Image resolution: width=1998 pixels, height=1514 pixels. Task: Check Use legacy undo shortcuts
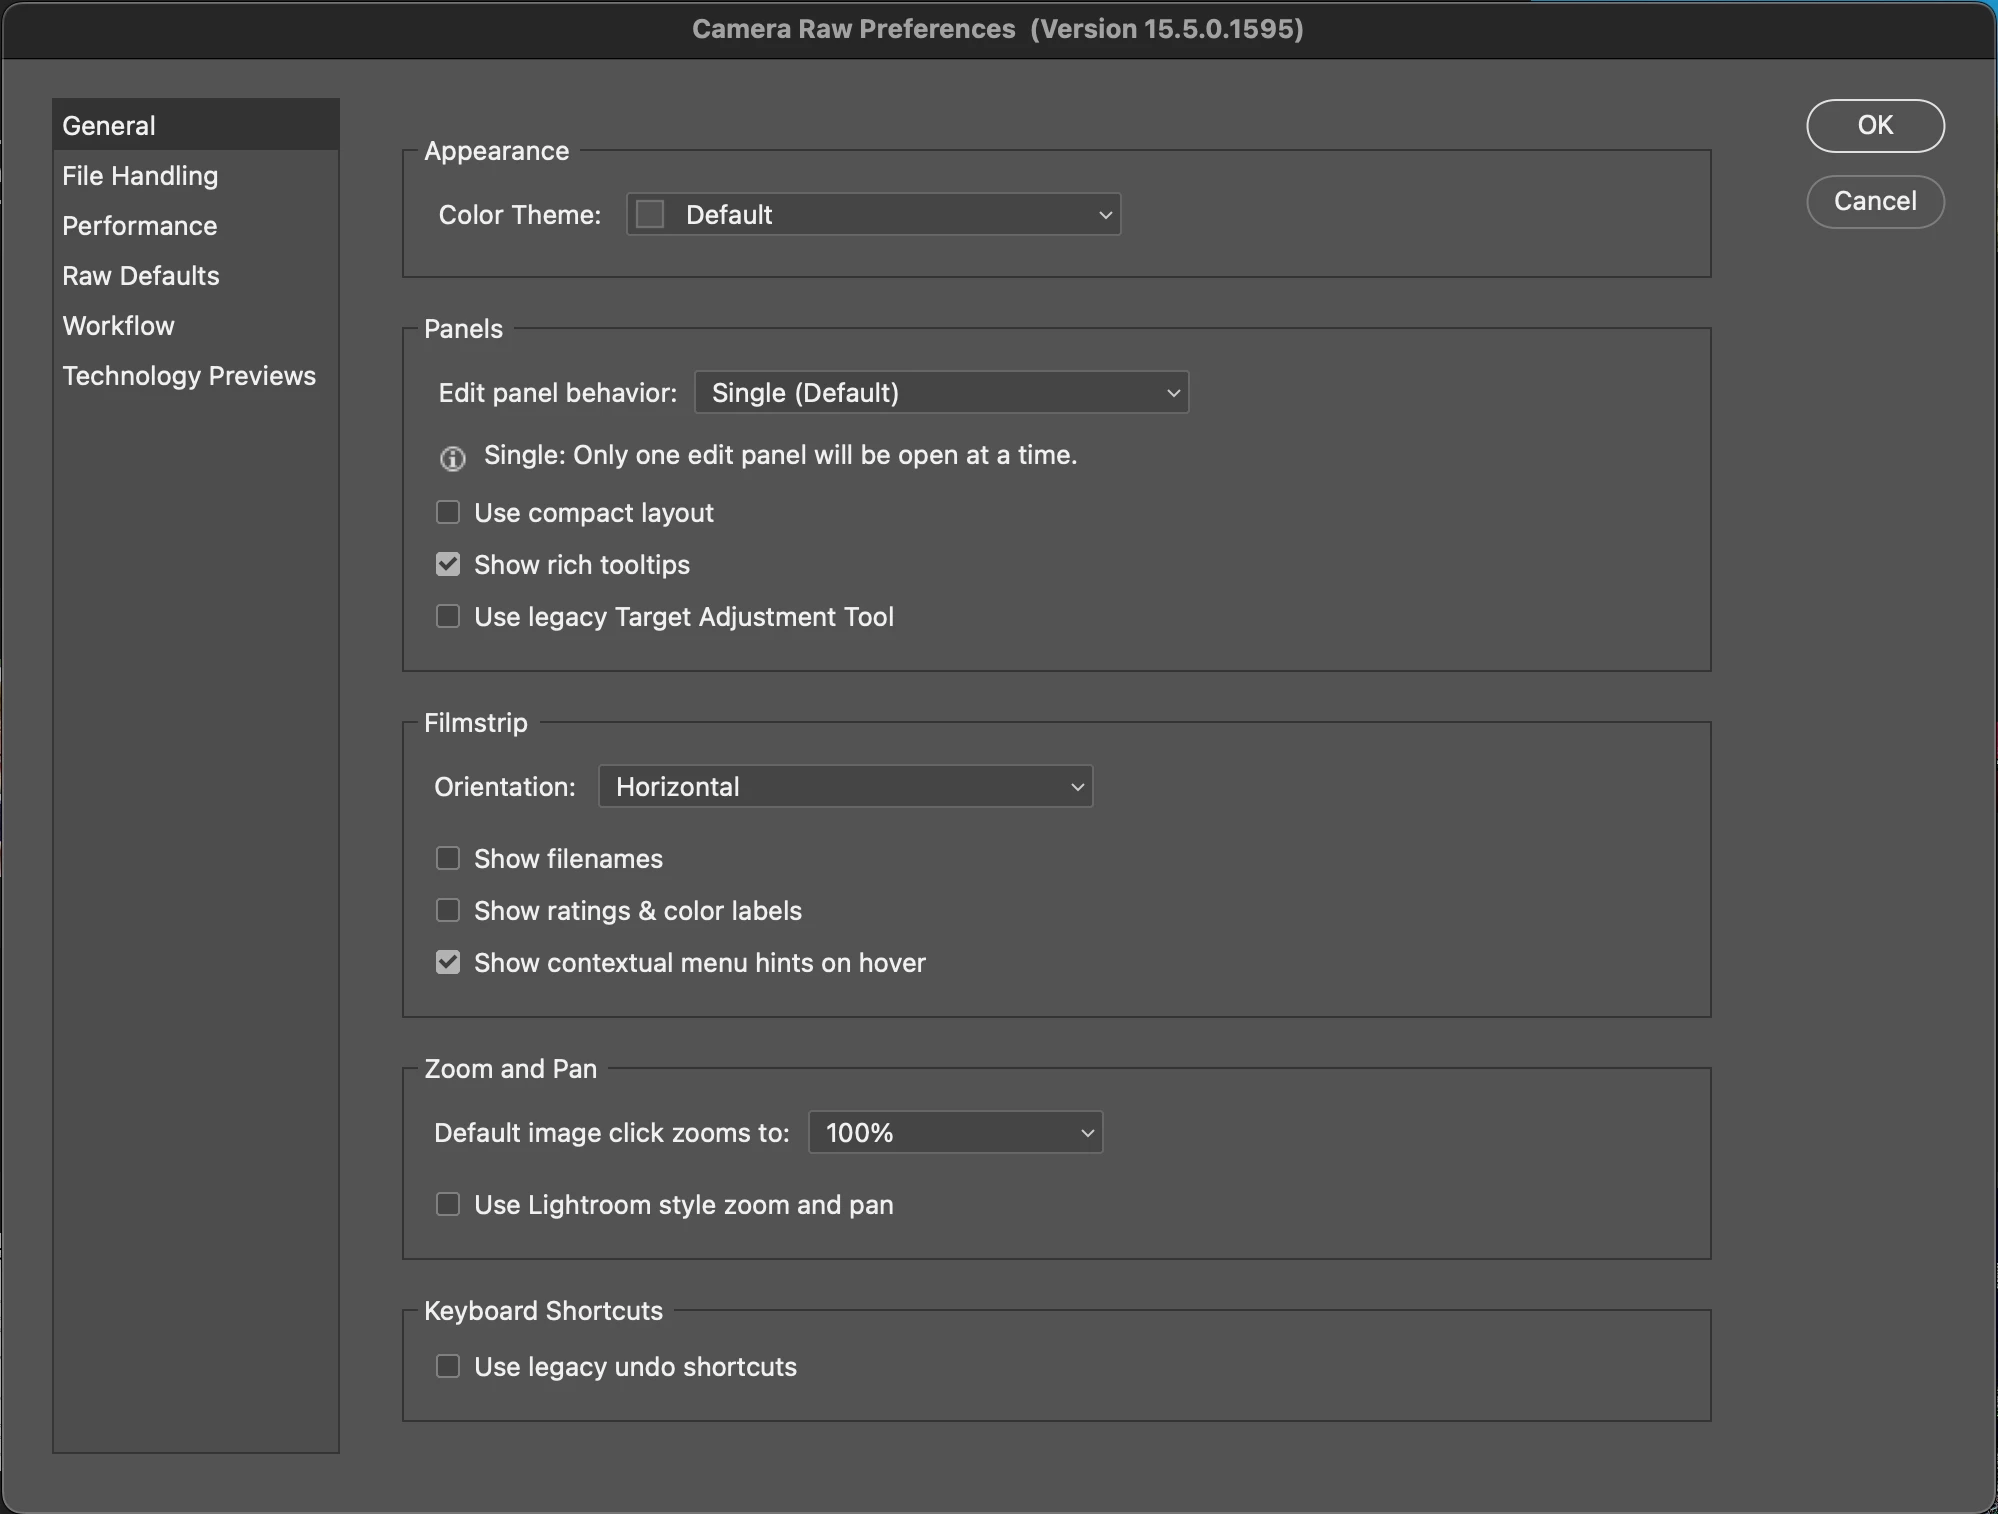[x=448, y=1366]
